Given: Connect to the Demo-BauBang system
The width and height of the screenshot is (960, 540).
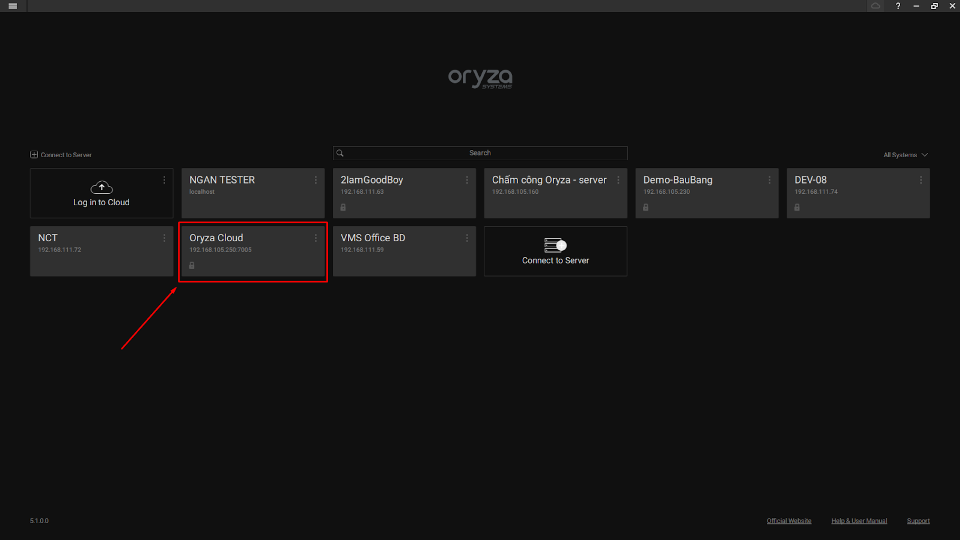Looking at the screenshot, I should (x=707, y=193).
